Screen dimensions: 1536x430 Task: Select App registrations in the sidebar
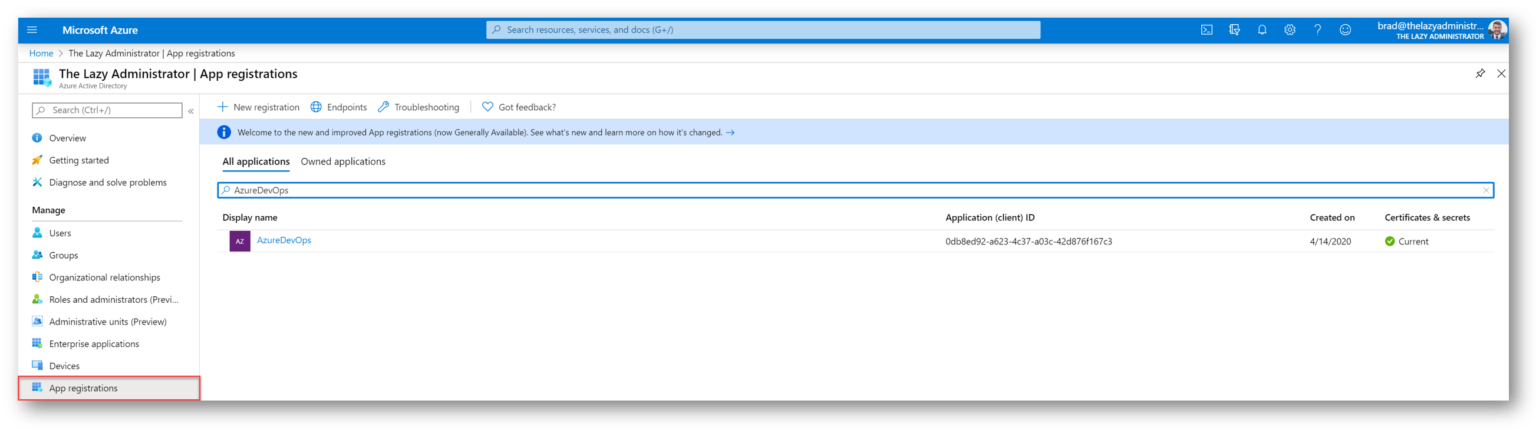[x=109, y=388]
